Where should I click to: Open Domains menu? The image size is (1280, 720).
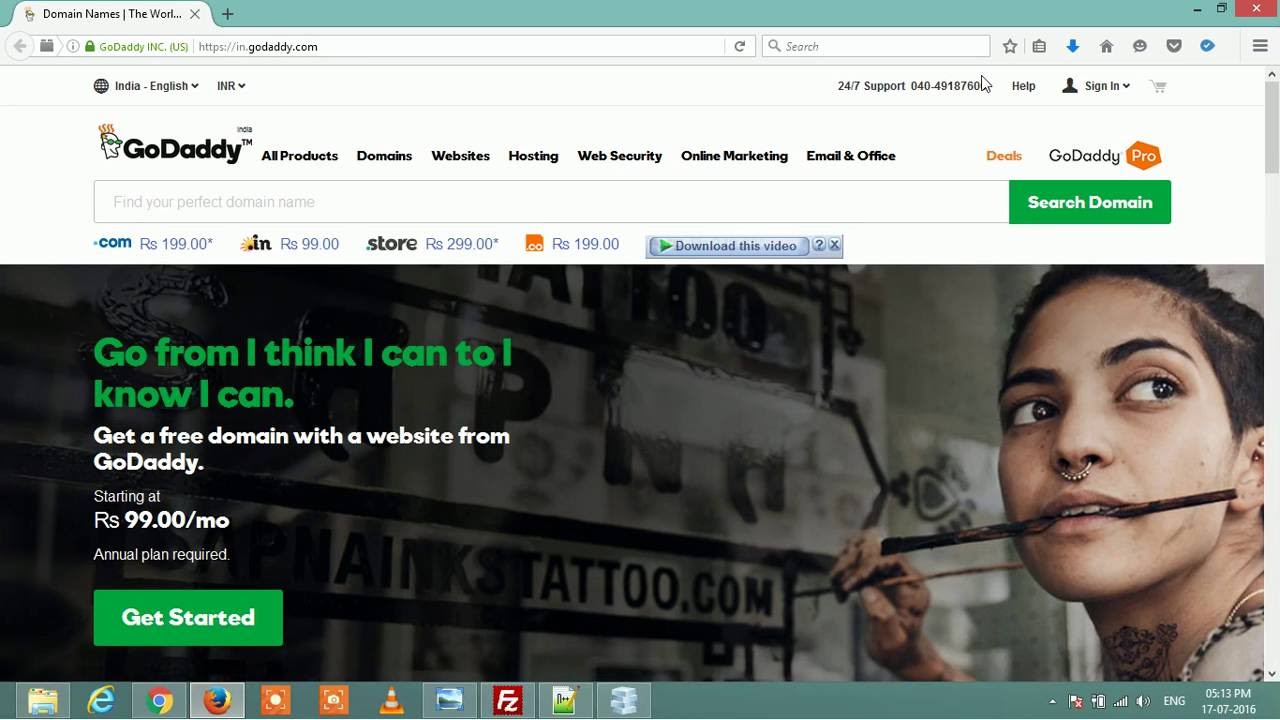(384, 156)
